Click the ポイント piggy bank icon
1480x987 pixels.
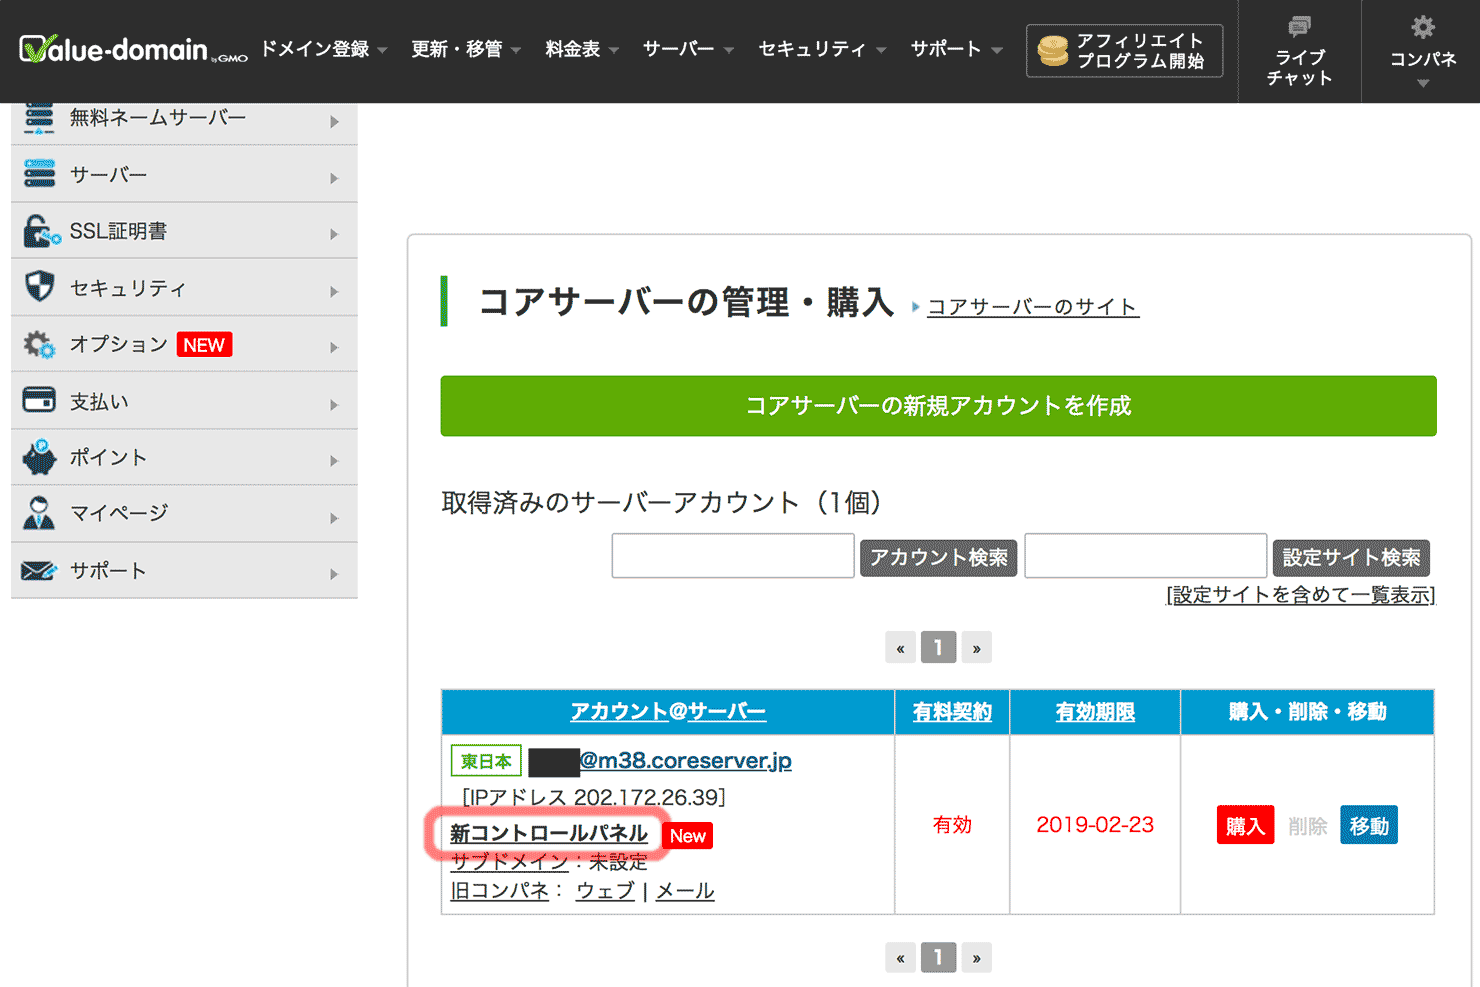point(40,457)
